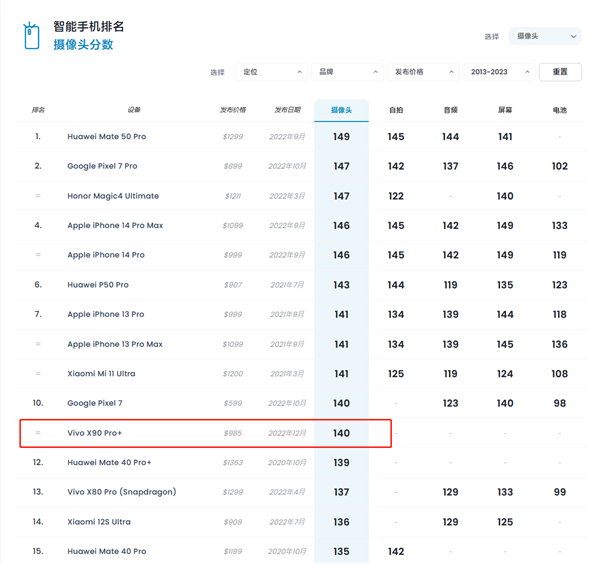Screen dimensions: 600x564
Task: Sort by the 音频 column header
Action: [x=450, y=110]
